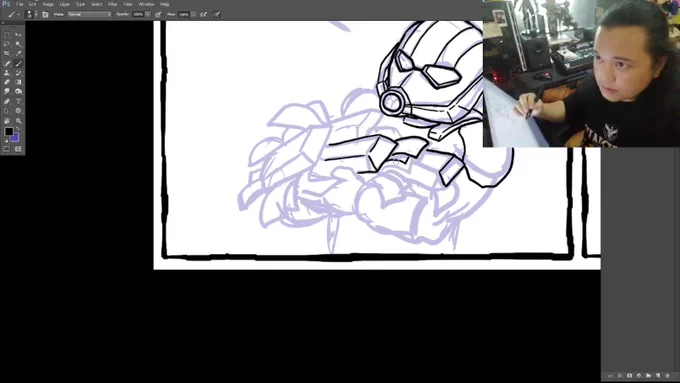The image size is (680, 383).
Task: Click the Opacity value field
Action: 138,14
